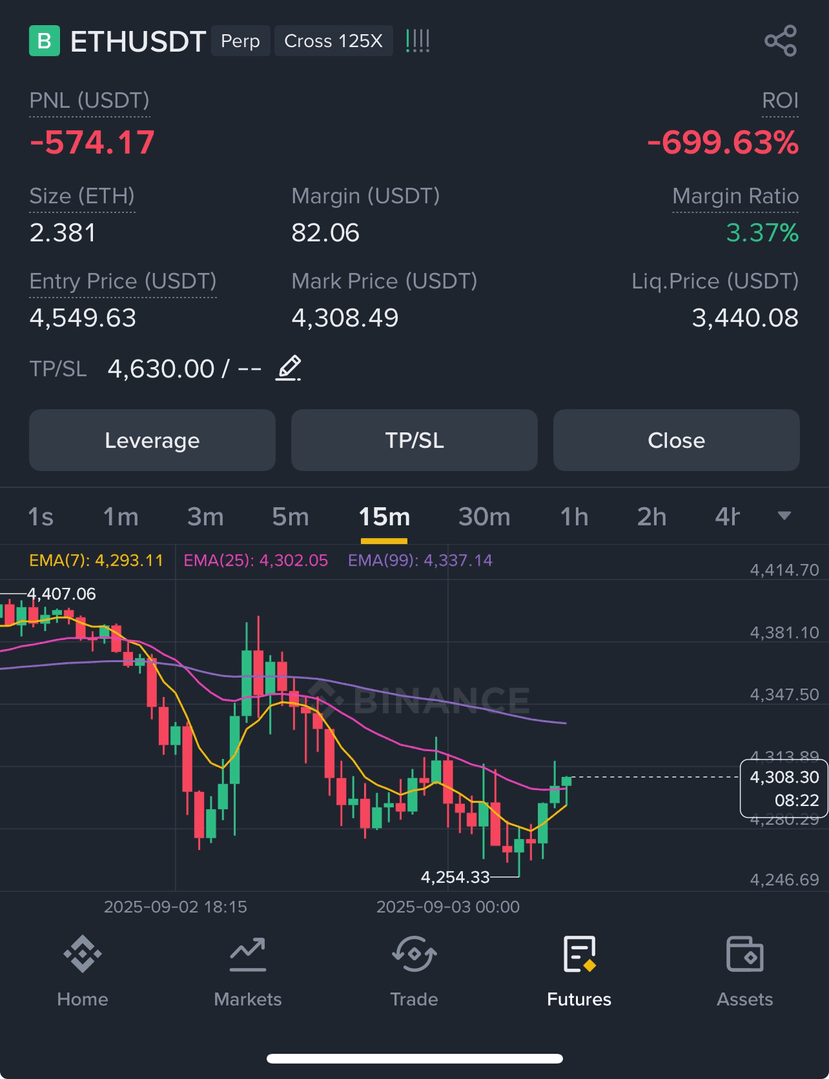Tap the 4,414.70 price axis label
This screenshot has width=829, height=1079.
point(784,570)
